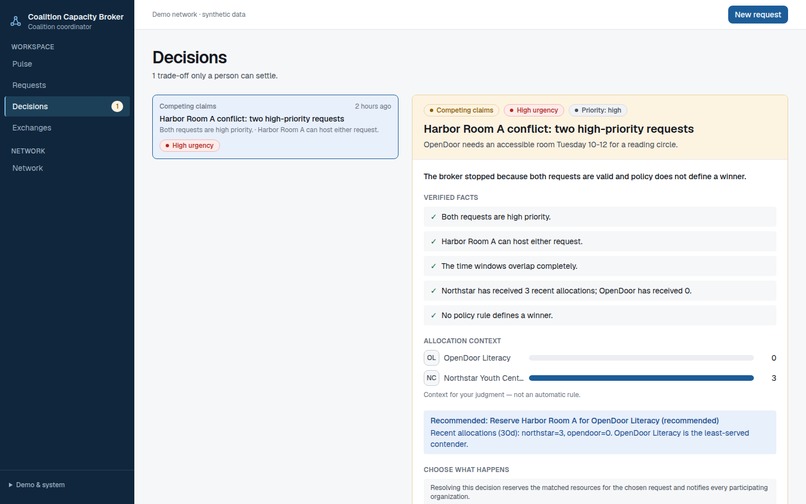Click the Decisions page title
This screenshot has width=806, height=504.
pos(190,57)
